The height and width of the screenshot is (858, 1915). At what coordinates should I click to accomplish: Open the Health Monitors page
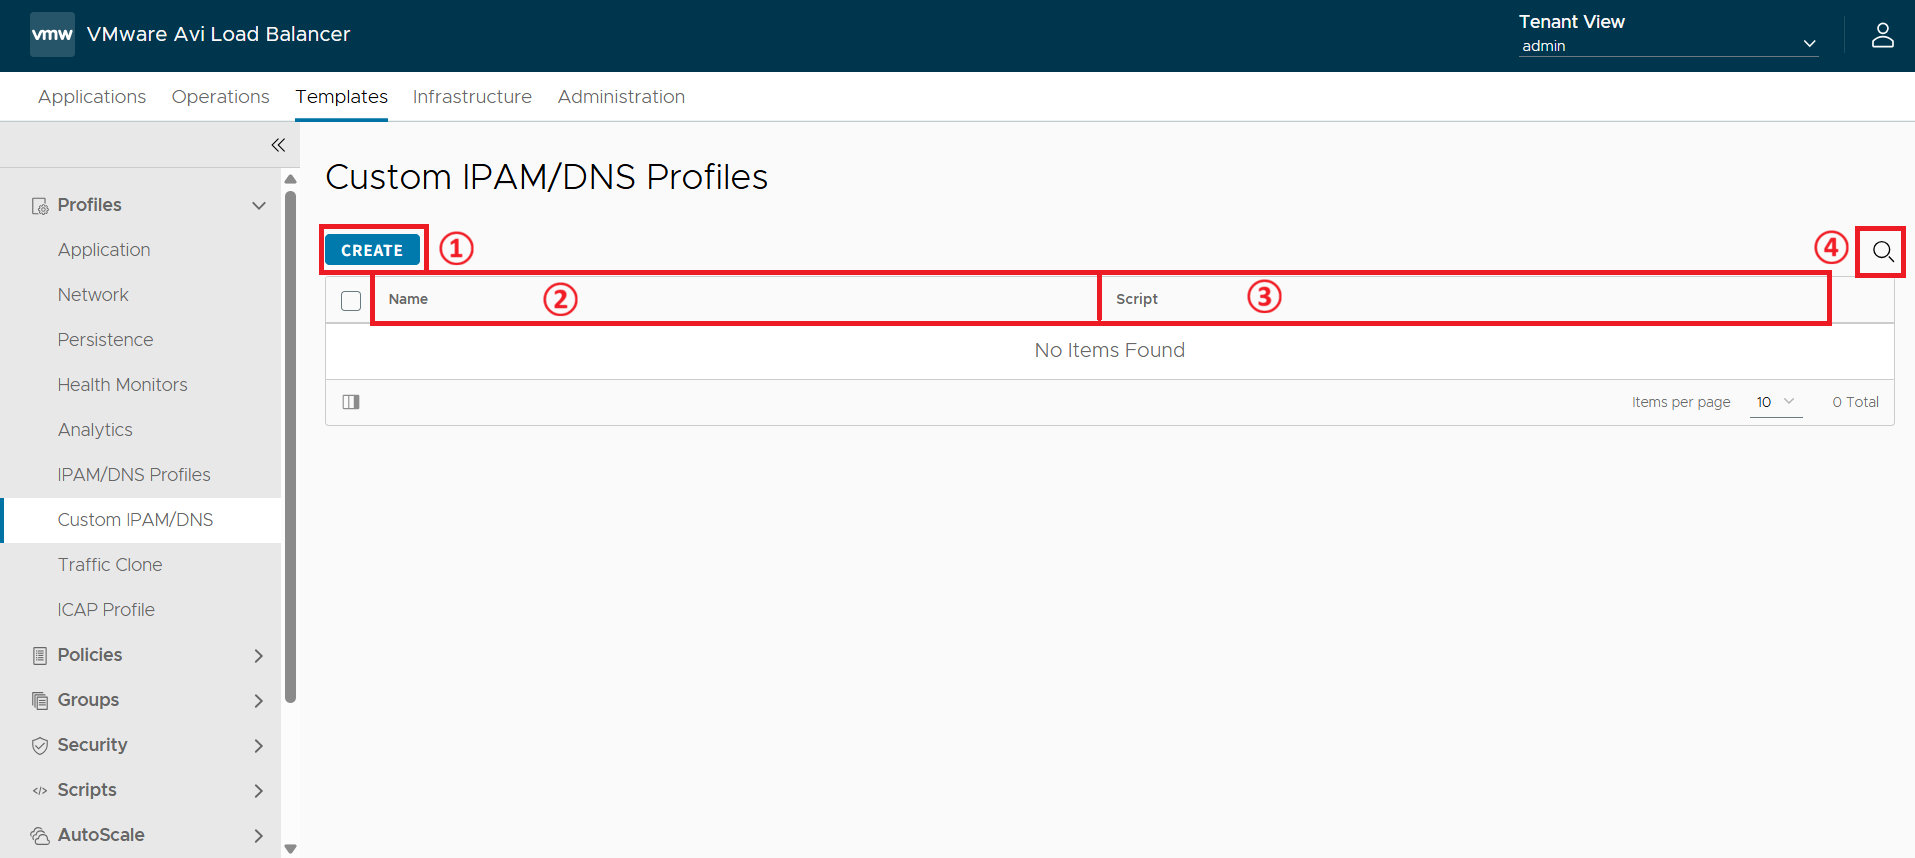pos(122,385)
